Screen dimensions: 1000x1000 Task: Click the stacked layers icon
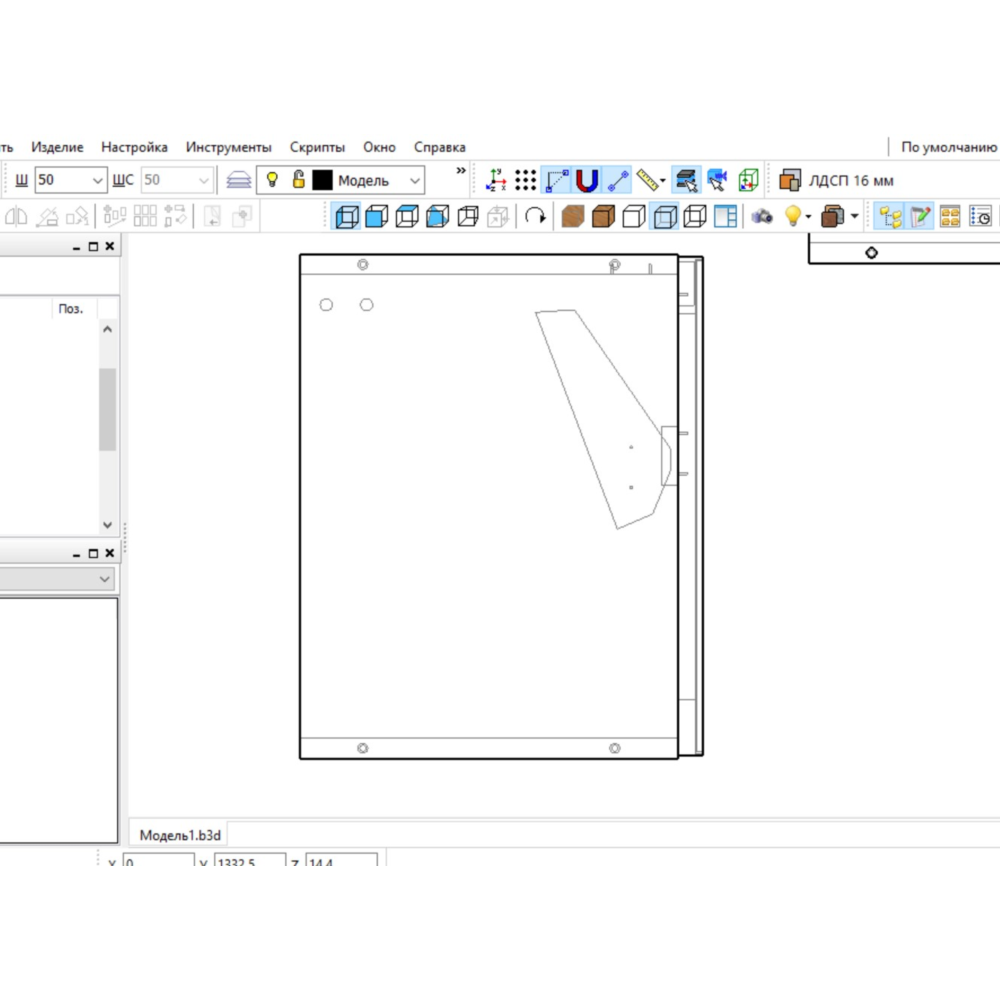point(238,181)
